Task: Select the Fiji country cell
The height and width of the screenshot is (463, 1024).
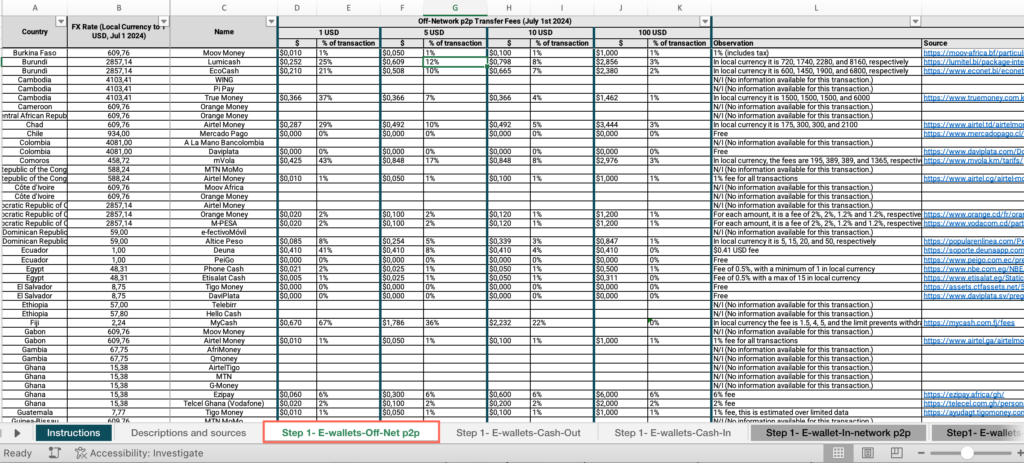Action: click(34, 323)
